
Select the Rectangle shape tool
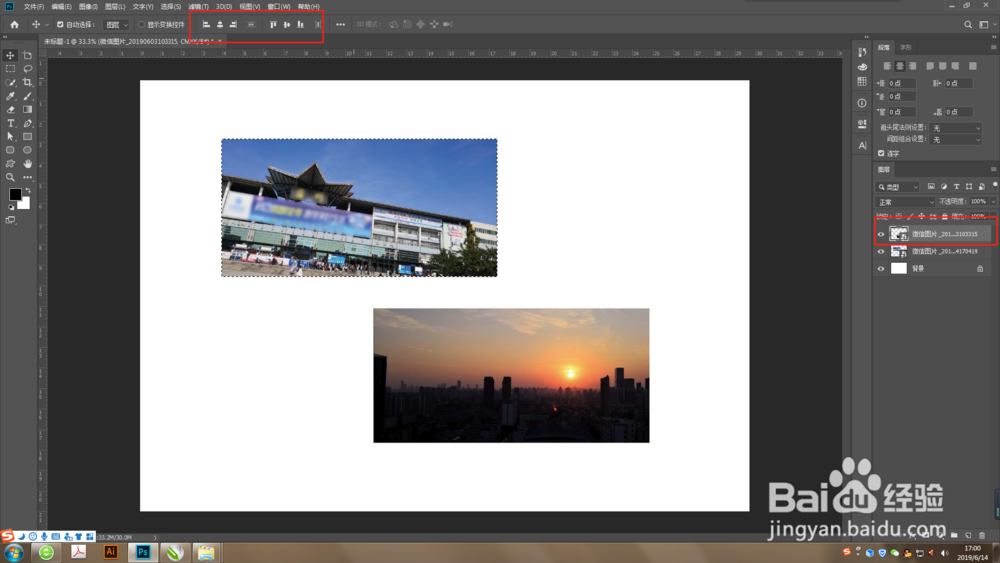coord(27,136)
